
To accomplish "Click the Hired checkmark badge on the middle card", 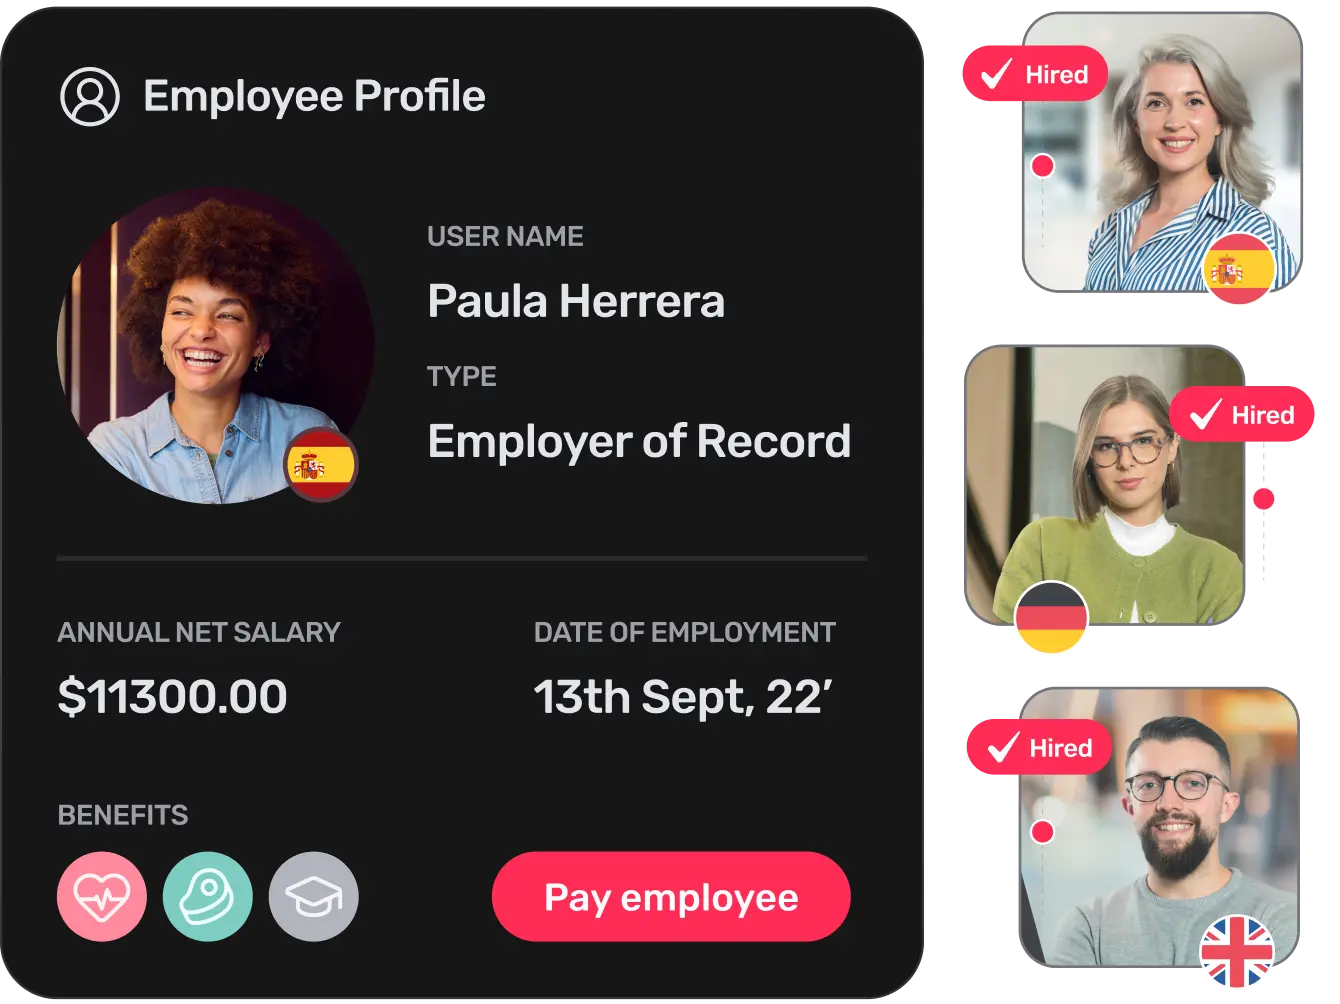I will (x=1241, y=414).
